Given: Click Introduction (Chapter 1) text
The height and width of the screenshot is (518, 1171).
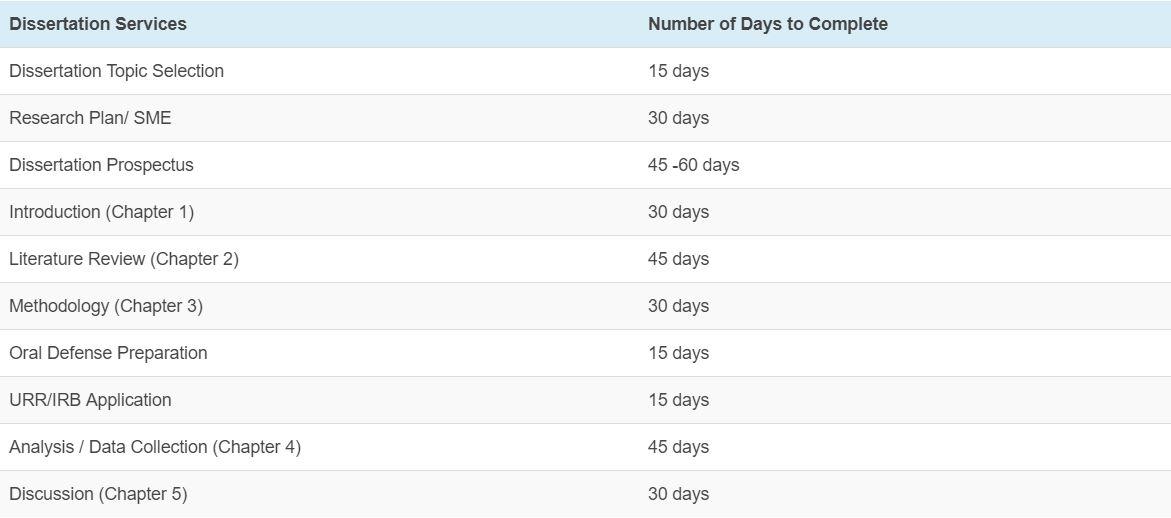Looking at the screenshot, I should (101, 212).
